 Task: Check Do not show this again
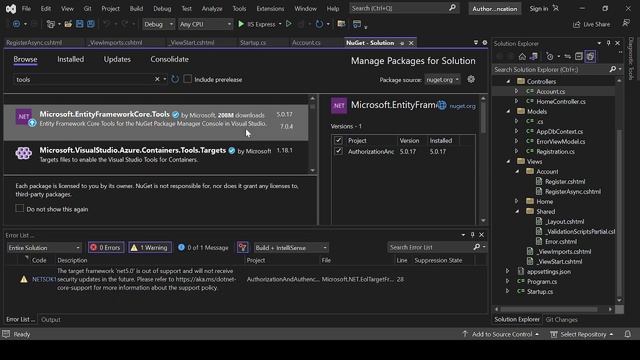point(20,209)
